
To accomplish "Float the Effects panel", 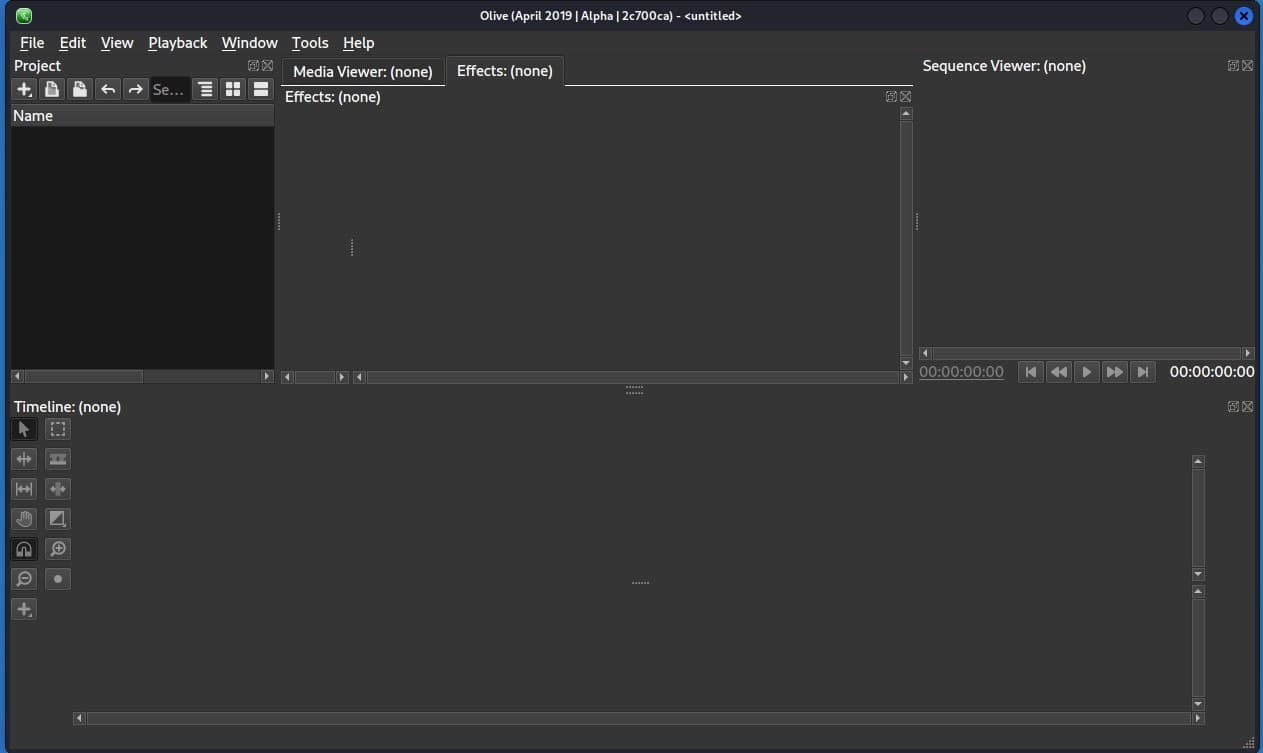I will [892, 97].
